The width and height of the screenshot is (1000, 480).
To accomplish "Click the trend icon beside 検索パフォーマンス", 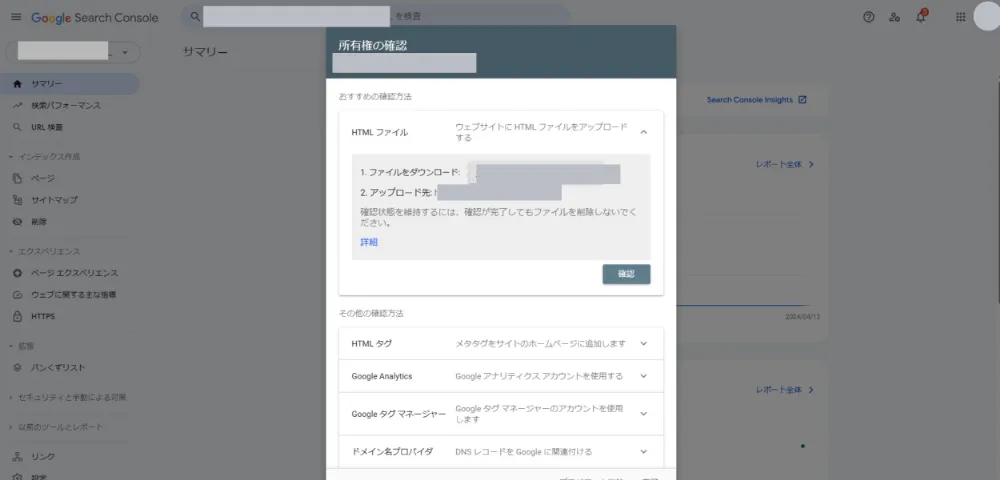I will 18,106.
